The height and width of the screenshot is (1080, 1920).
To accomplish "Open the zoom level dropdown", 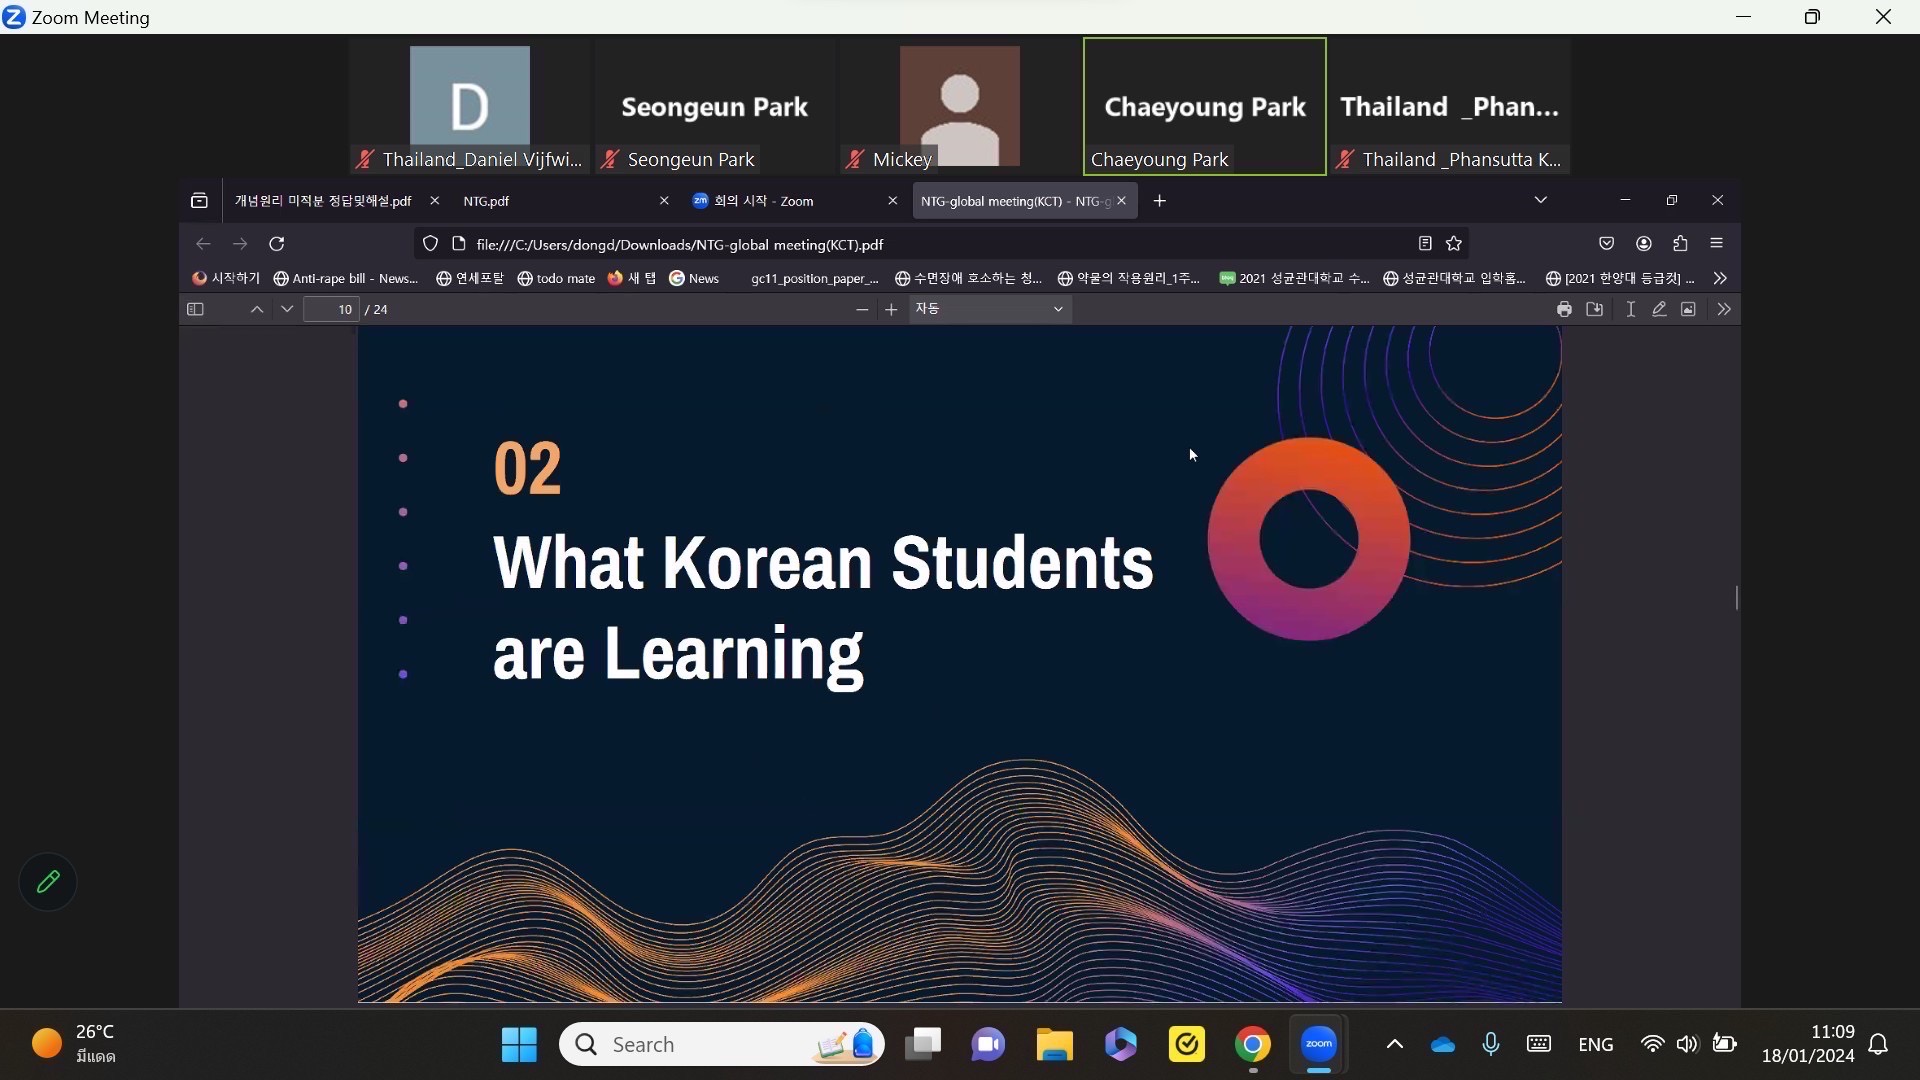I will 988,310.
